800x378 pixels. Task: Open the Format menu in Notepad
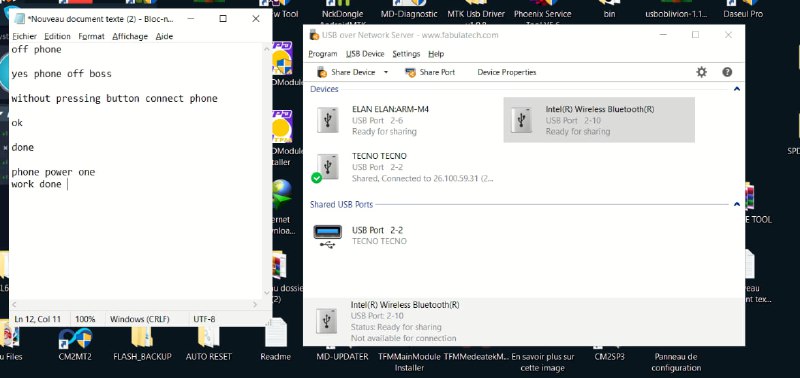91,36
